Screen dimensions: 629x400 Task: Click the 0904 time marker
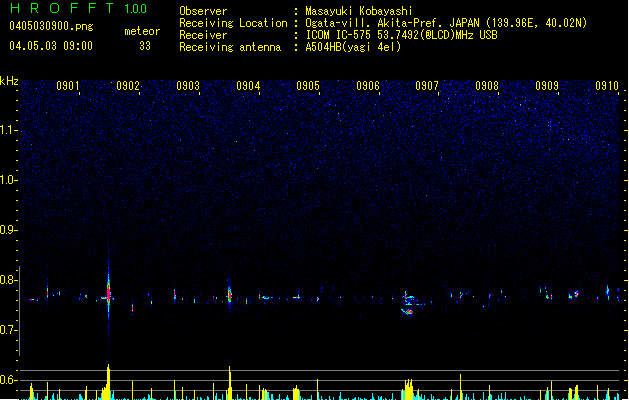click(x=248, y=86)
